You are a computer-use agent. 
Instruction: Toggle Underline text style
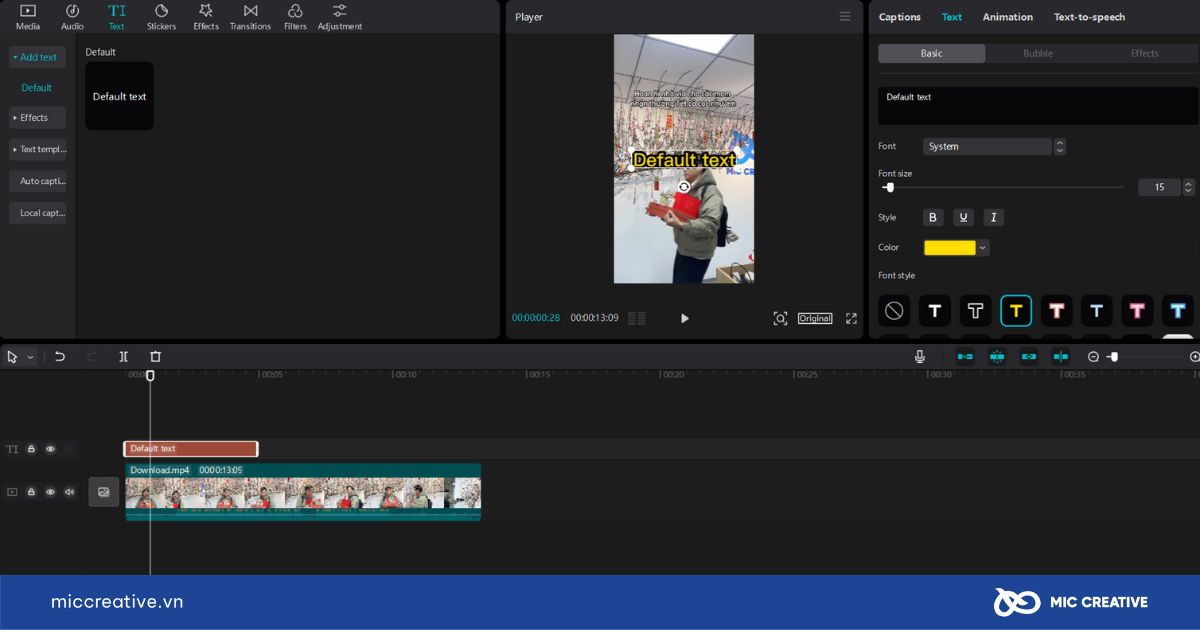(x=963, y=217)
